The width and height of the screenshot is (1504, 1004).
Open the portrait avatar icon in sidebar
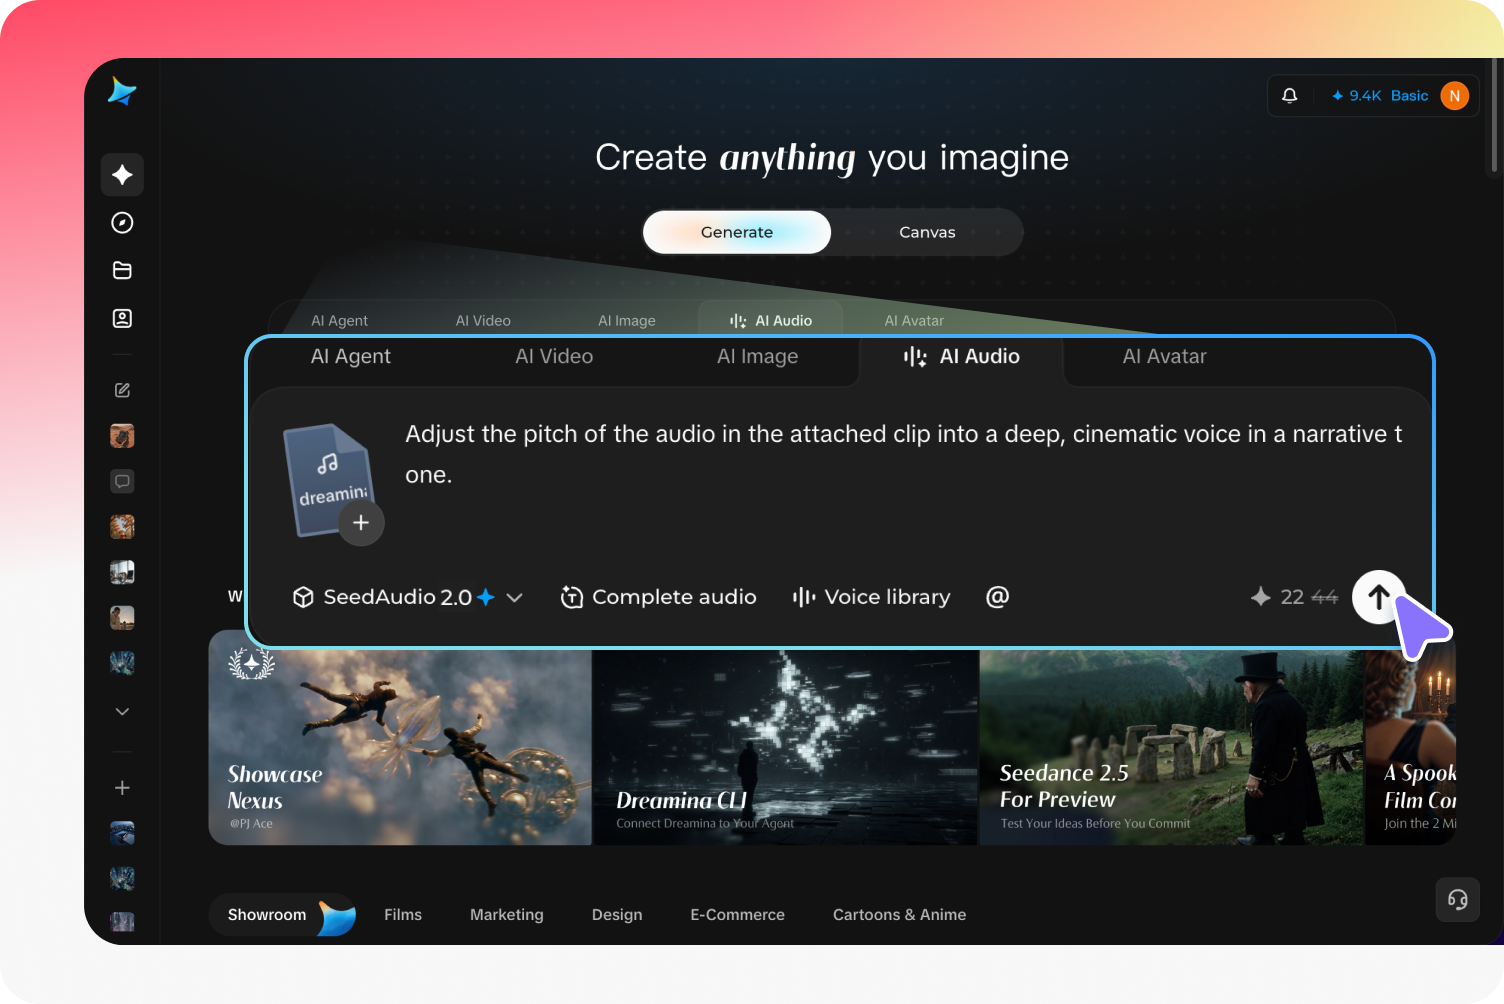tap(122, 318)
